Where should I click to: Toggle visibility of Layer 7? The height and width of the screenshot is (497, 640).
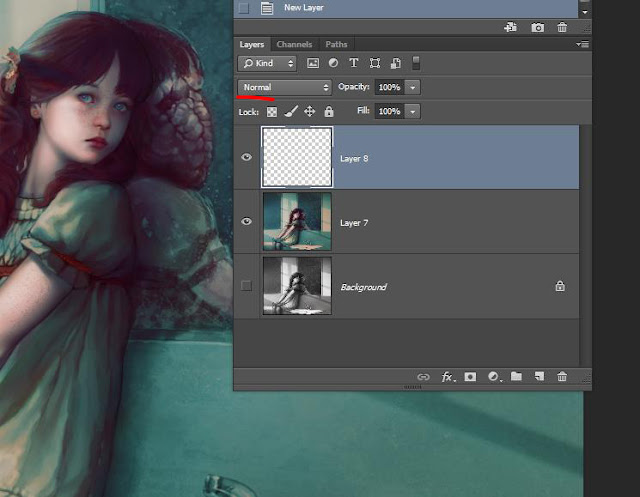(247, 222)
